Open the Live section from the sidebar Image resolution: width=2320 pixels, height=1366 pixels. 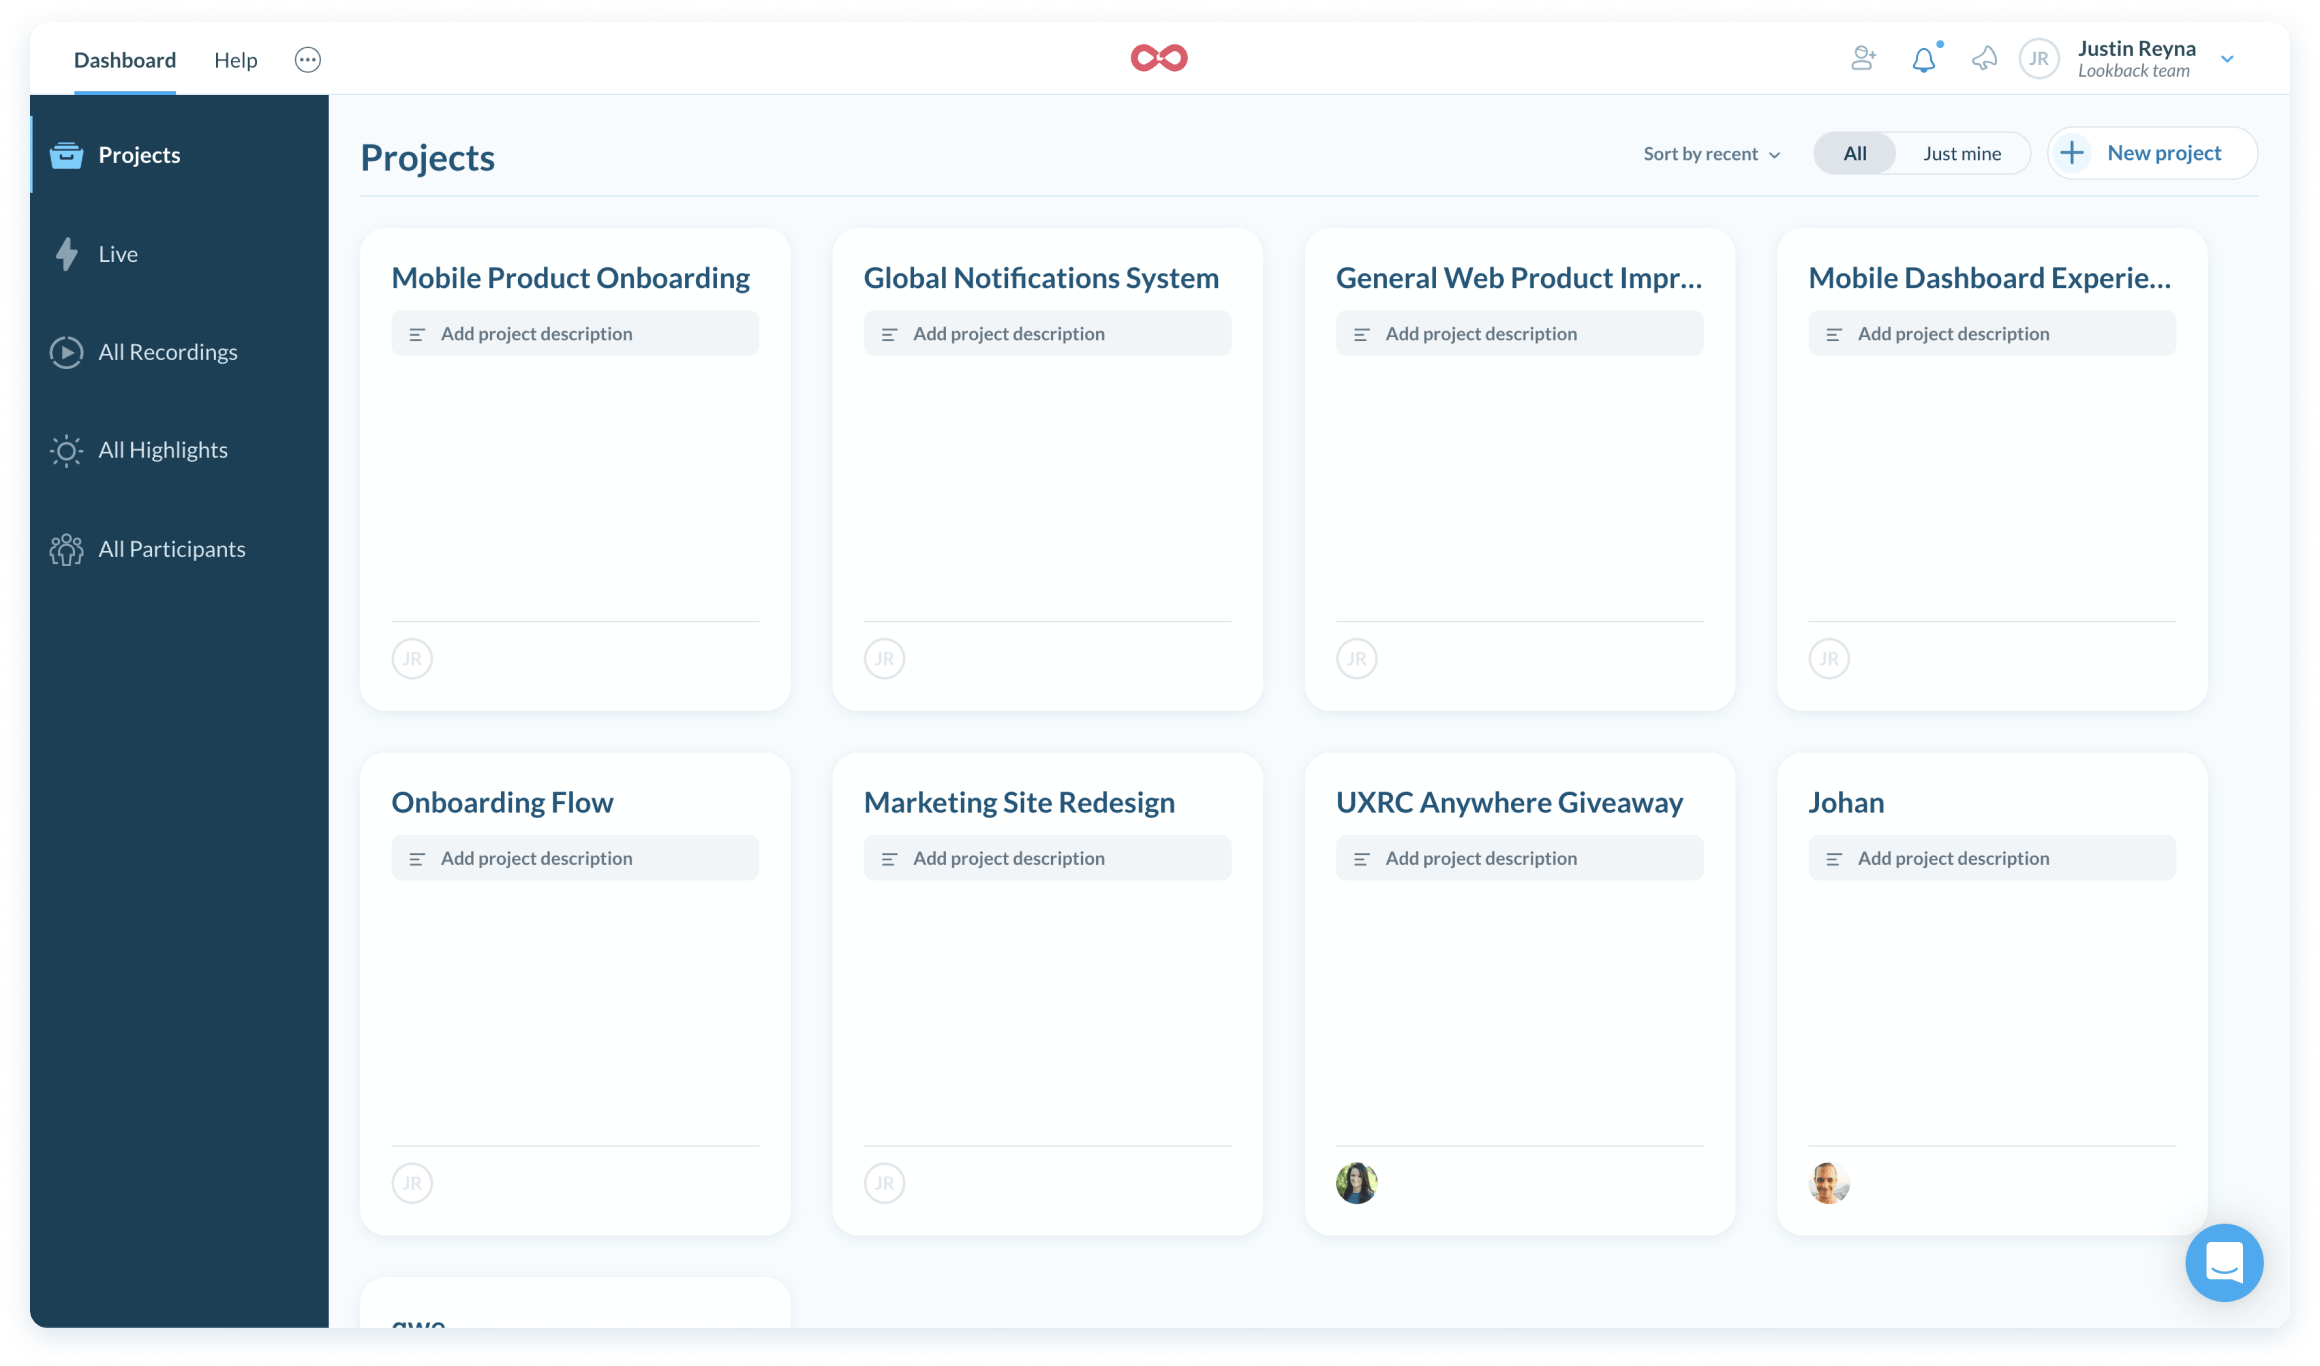(x=119, y=253)
